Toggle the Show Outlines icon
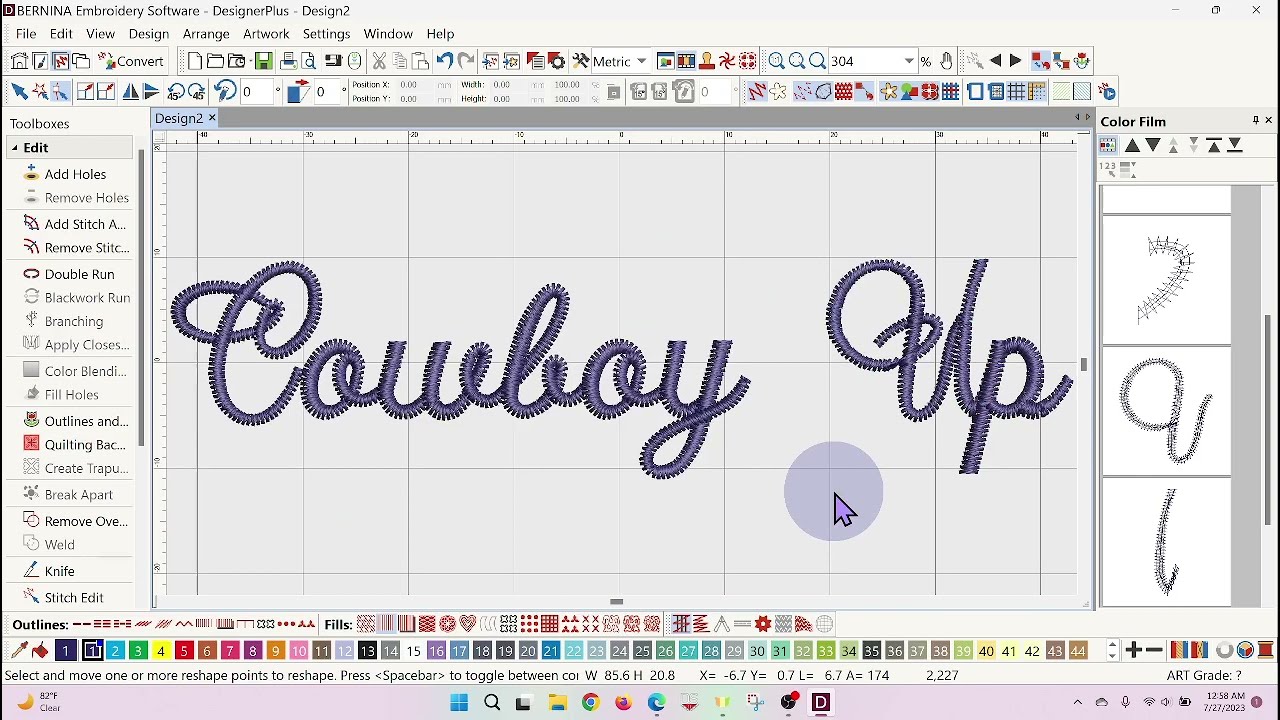This screenshot has width=1280, height=720. pos(823,92)
